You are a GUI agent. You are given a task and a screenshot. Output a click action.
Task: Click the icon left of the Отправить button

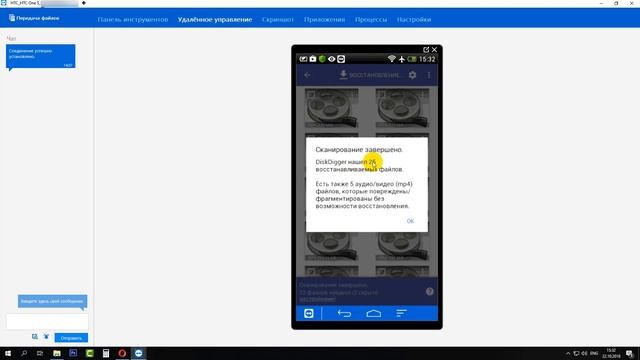coord(46,337)
